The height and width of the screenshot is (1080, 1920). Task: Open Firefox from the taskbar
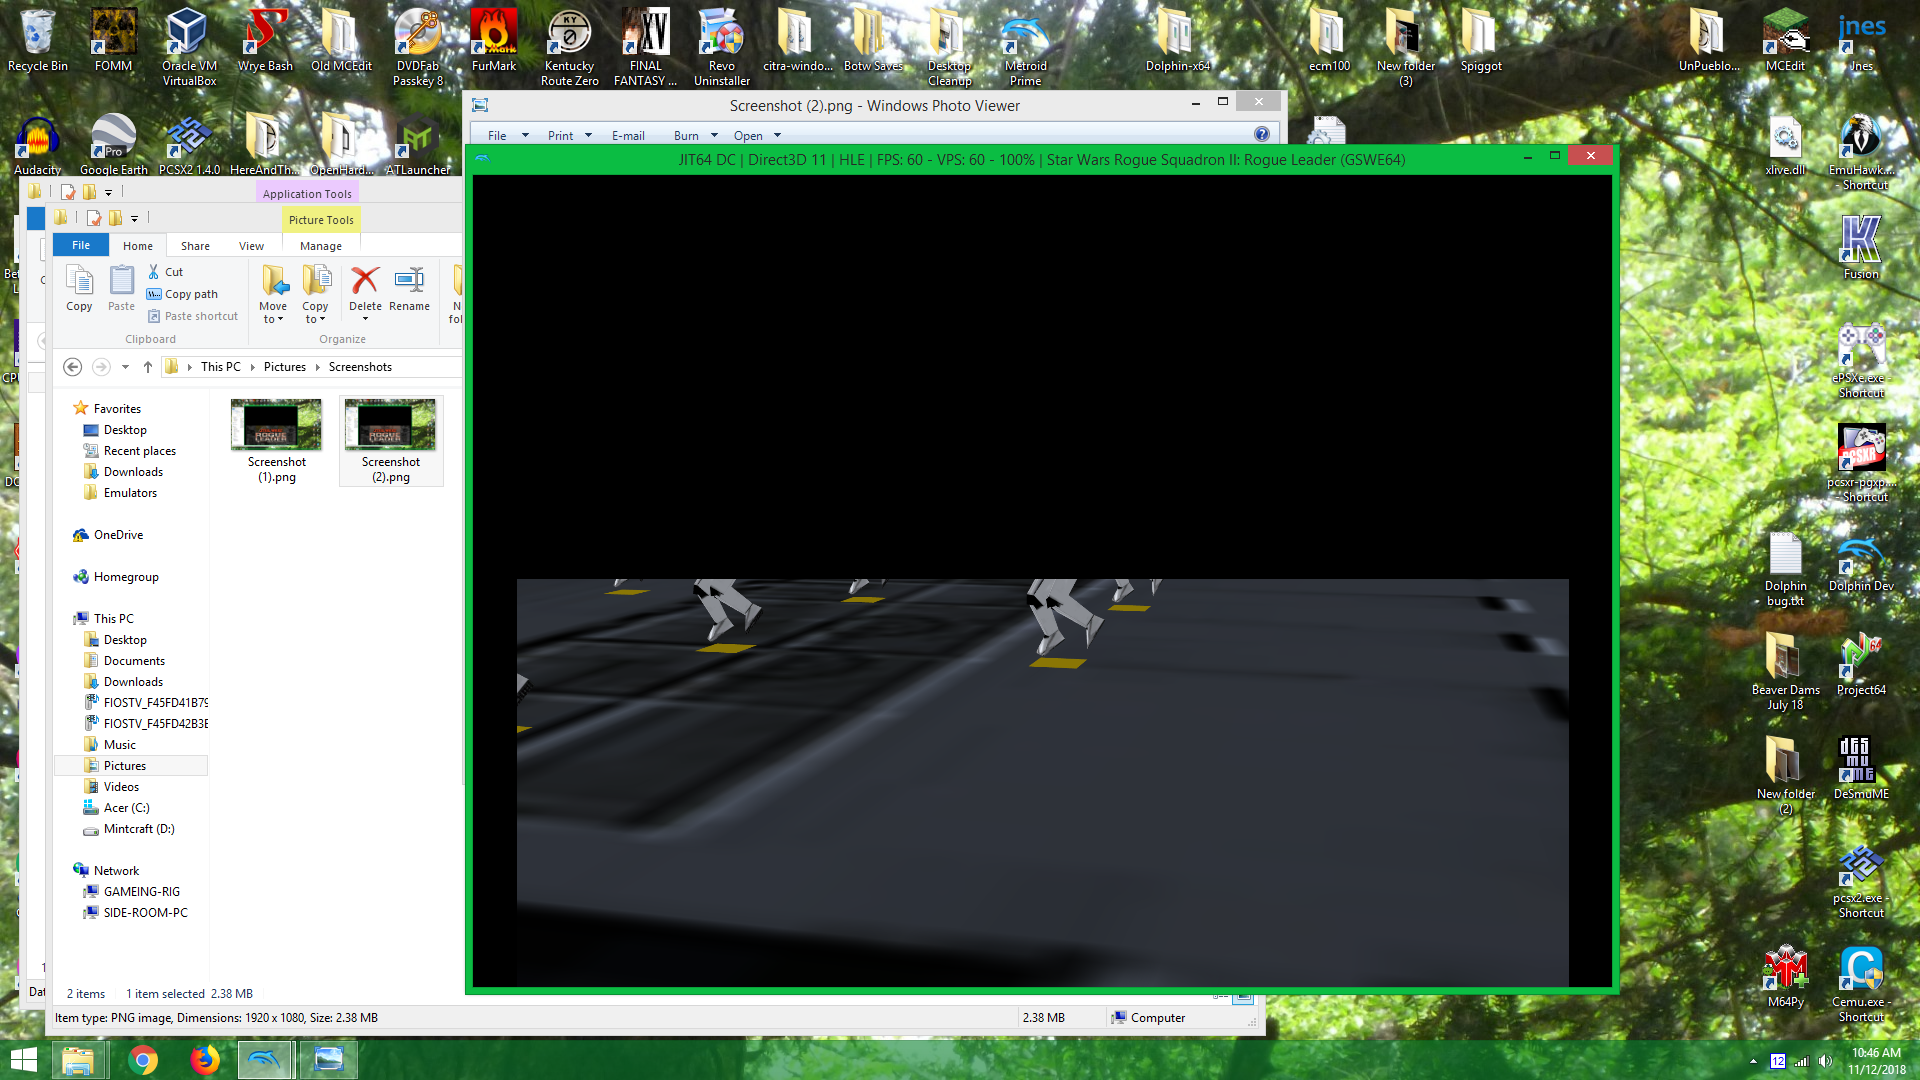[207, 1059]
